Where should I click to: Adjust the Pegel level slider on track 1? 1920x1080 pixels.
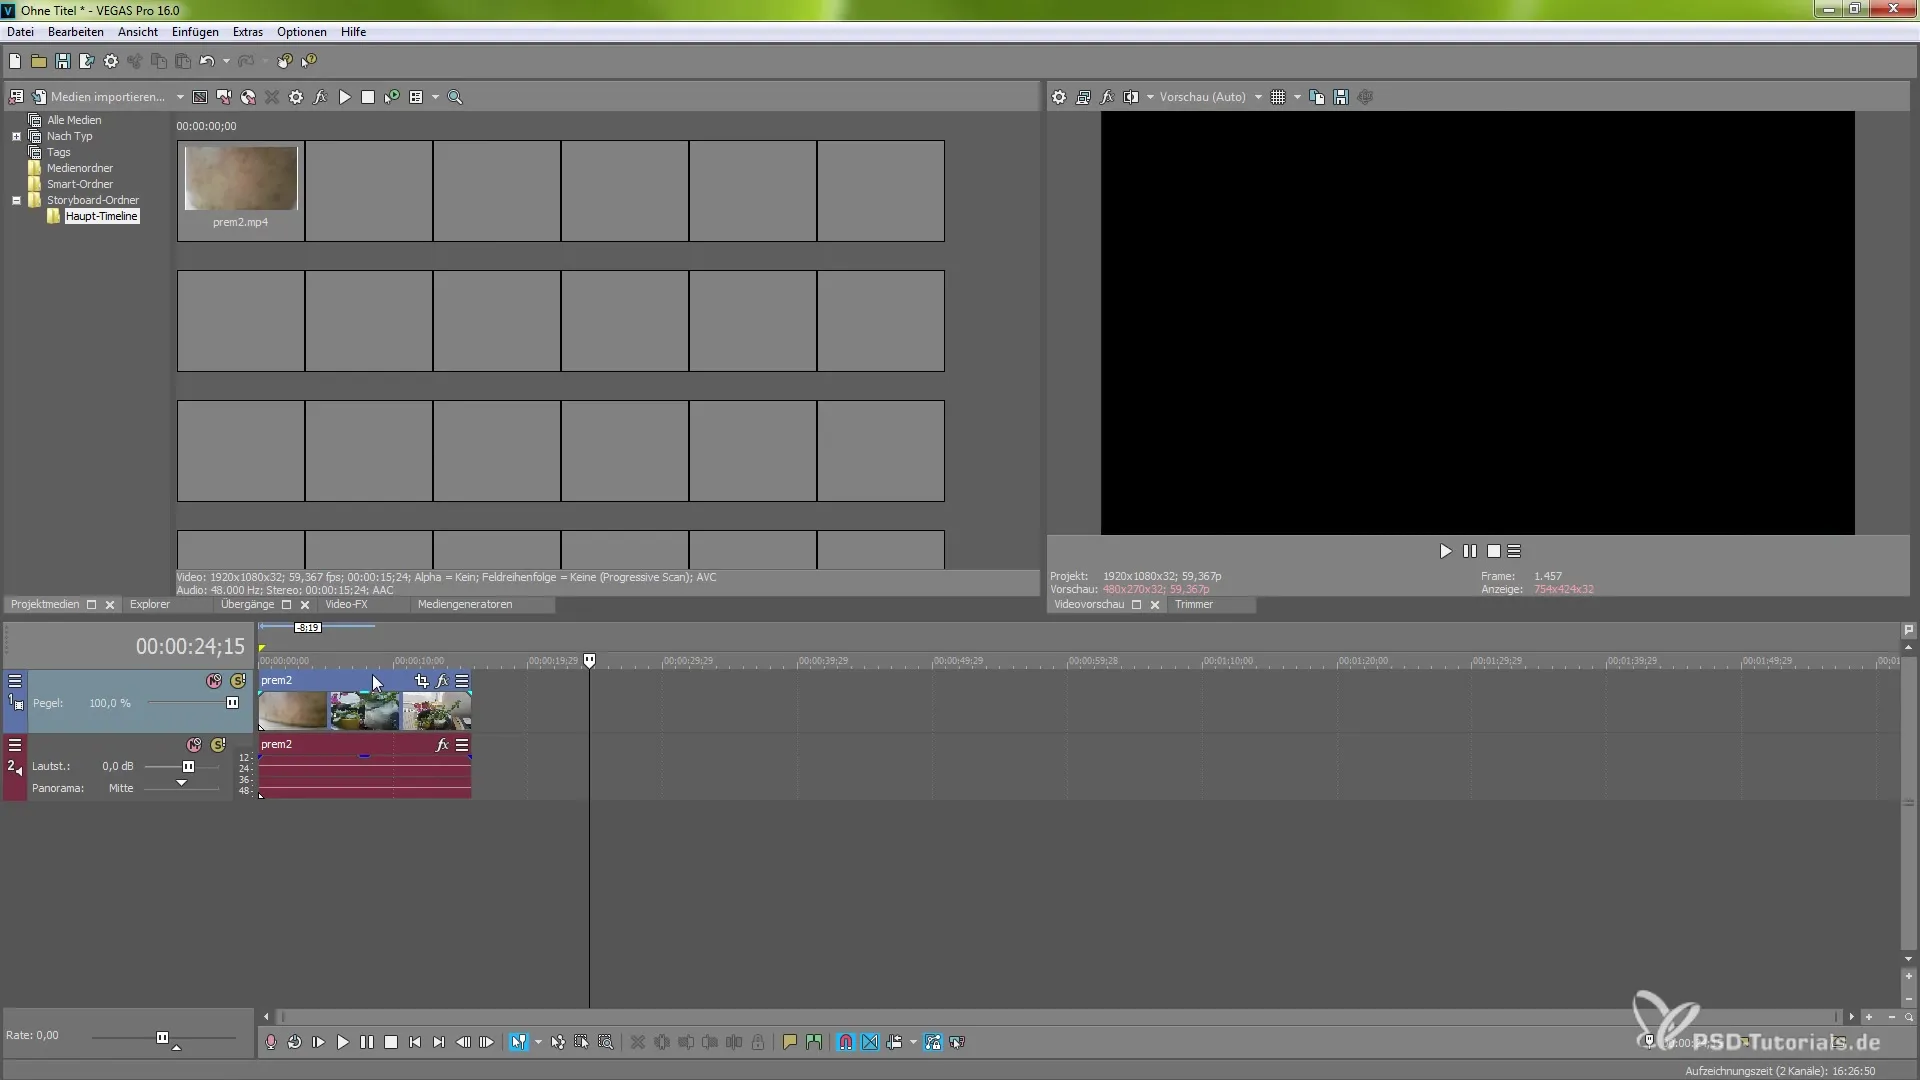tap(232, 703)
